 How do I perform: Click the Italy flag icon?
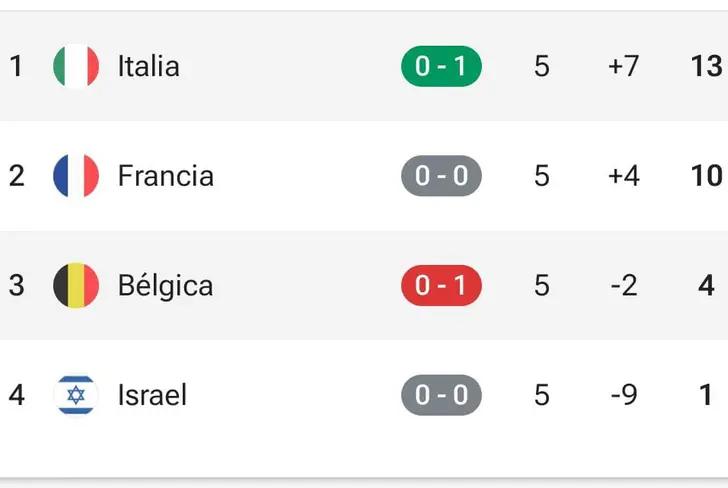point(76,67)
